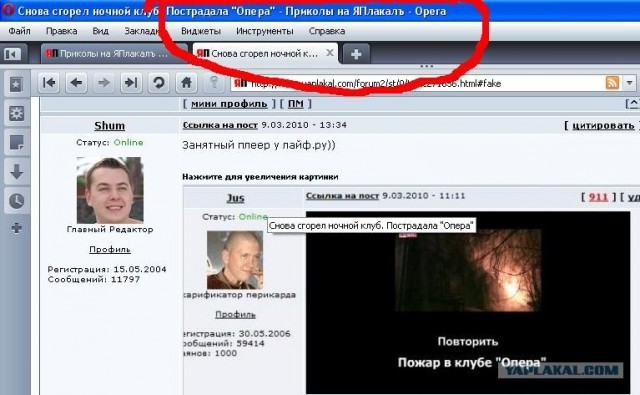This screenshot has height=395, width=640.
Task: Click 'Ссылка на пост' dated 13:34
Action: [220, 125]
